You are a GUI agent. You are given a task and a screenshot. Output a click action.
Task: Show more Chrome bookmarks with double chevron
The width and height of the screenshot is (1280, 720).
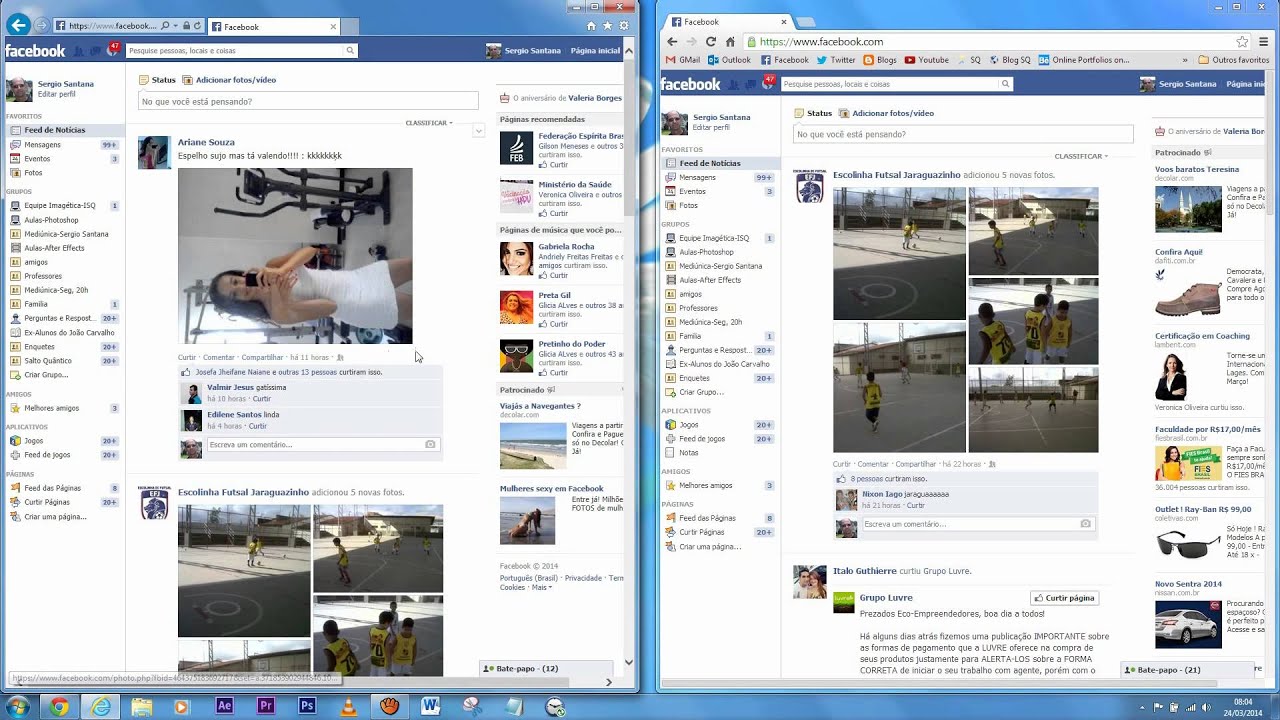1185,60
